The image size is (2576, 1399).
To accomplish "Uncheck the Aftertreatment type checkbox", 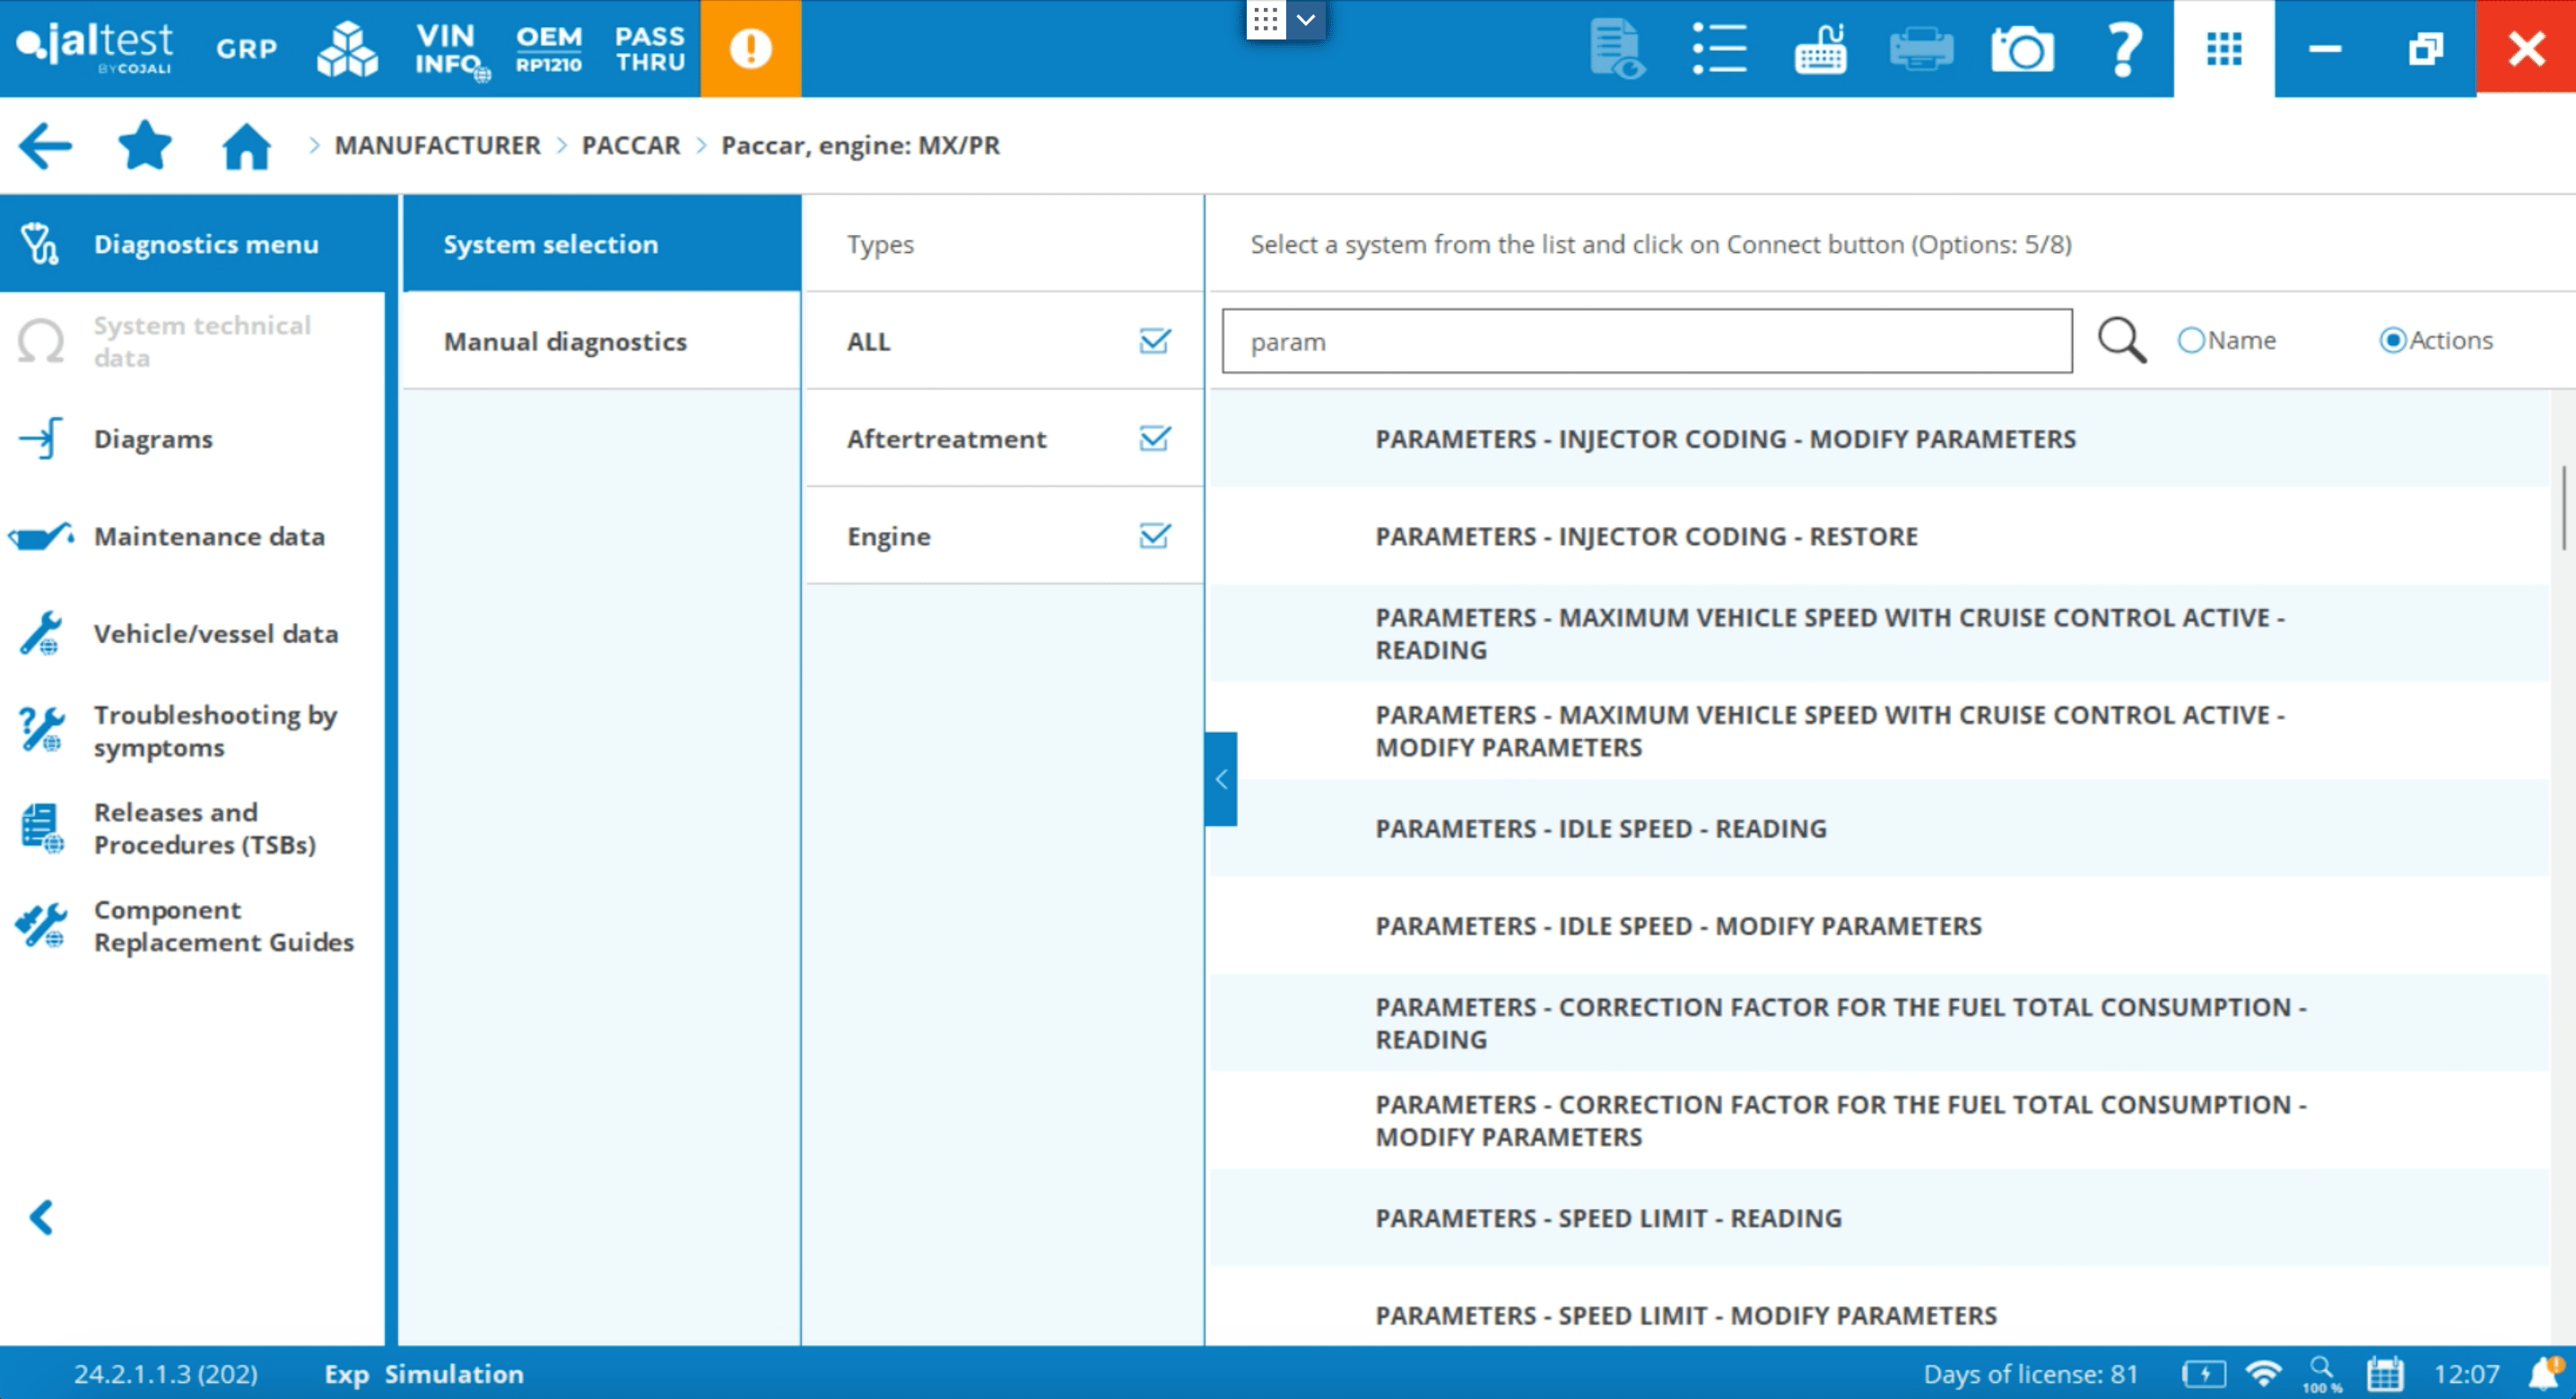I will [x=1154, y=438].
